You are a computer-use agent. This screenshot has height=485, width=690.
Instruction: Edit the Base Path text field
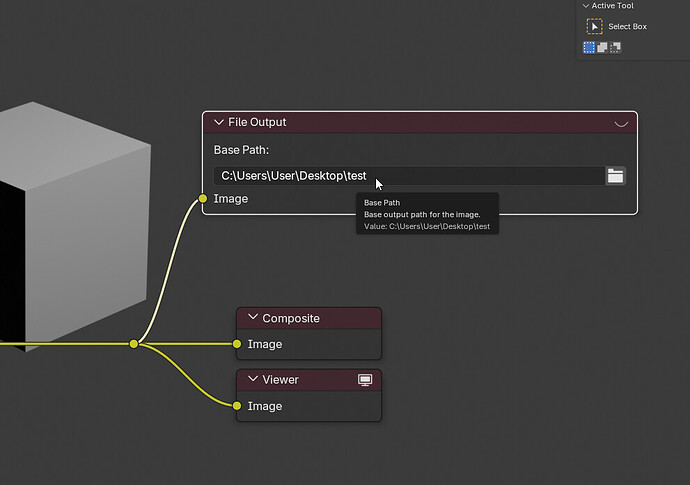point(409,176)
